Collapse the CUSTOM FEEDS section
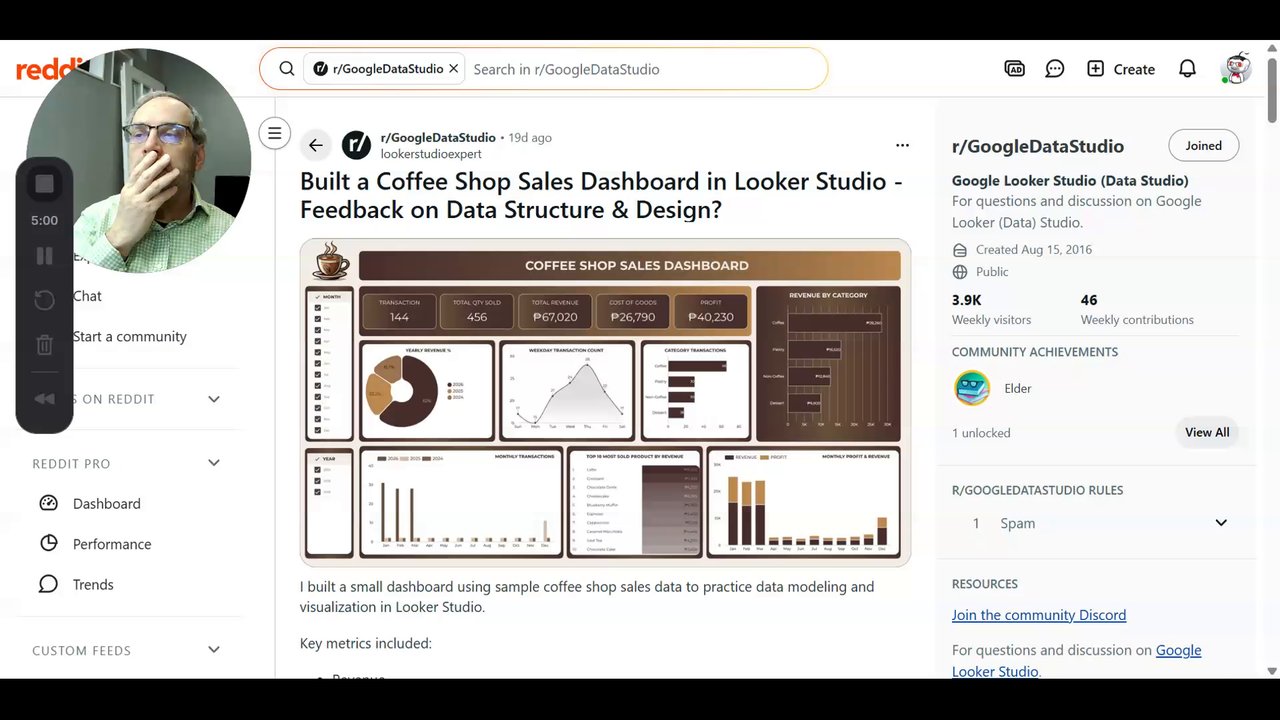The height and width of the screenshot is (720, 1280). coord(213,650)
